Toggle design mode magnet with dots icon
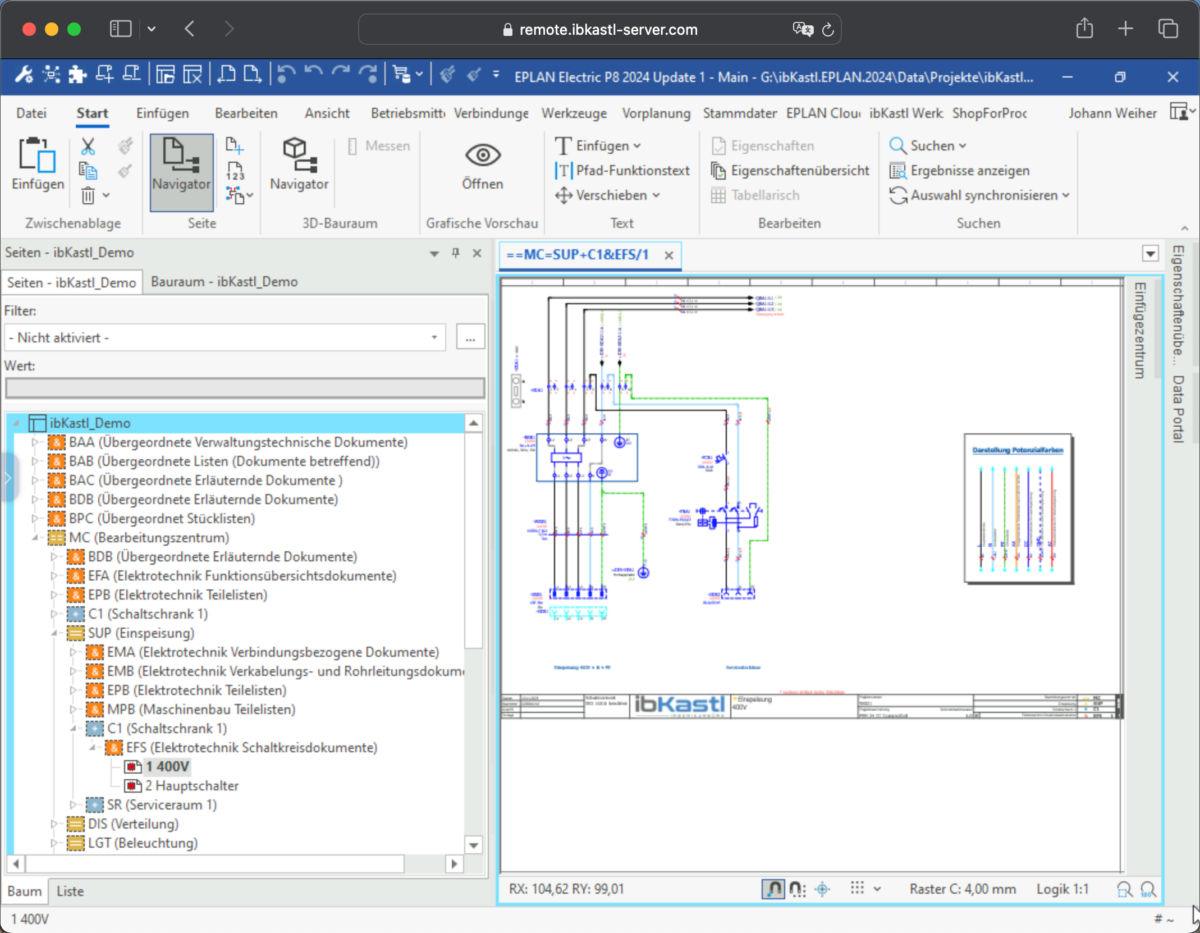The image size is (1200, 933). click(x=797, y=888)
